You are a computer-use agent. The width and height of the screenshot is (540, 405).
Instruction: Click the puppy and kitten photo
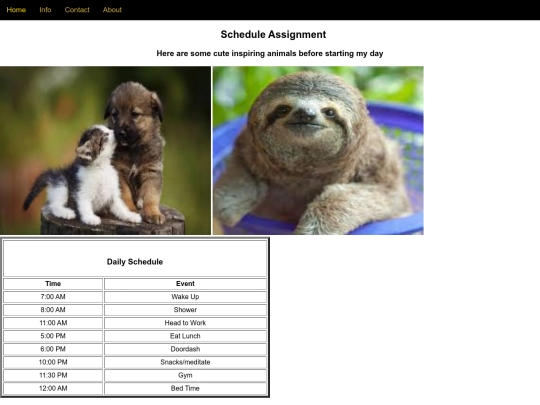coord(105,150)
